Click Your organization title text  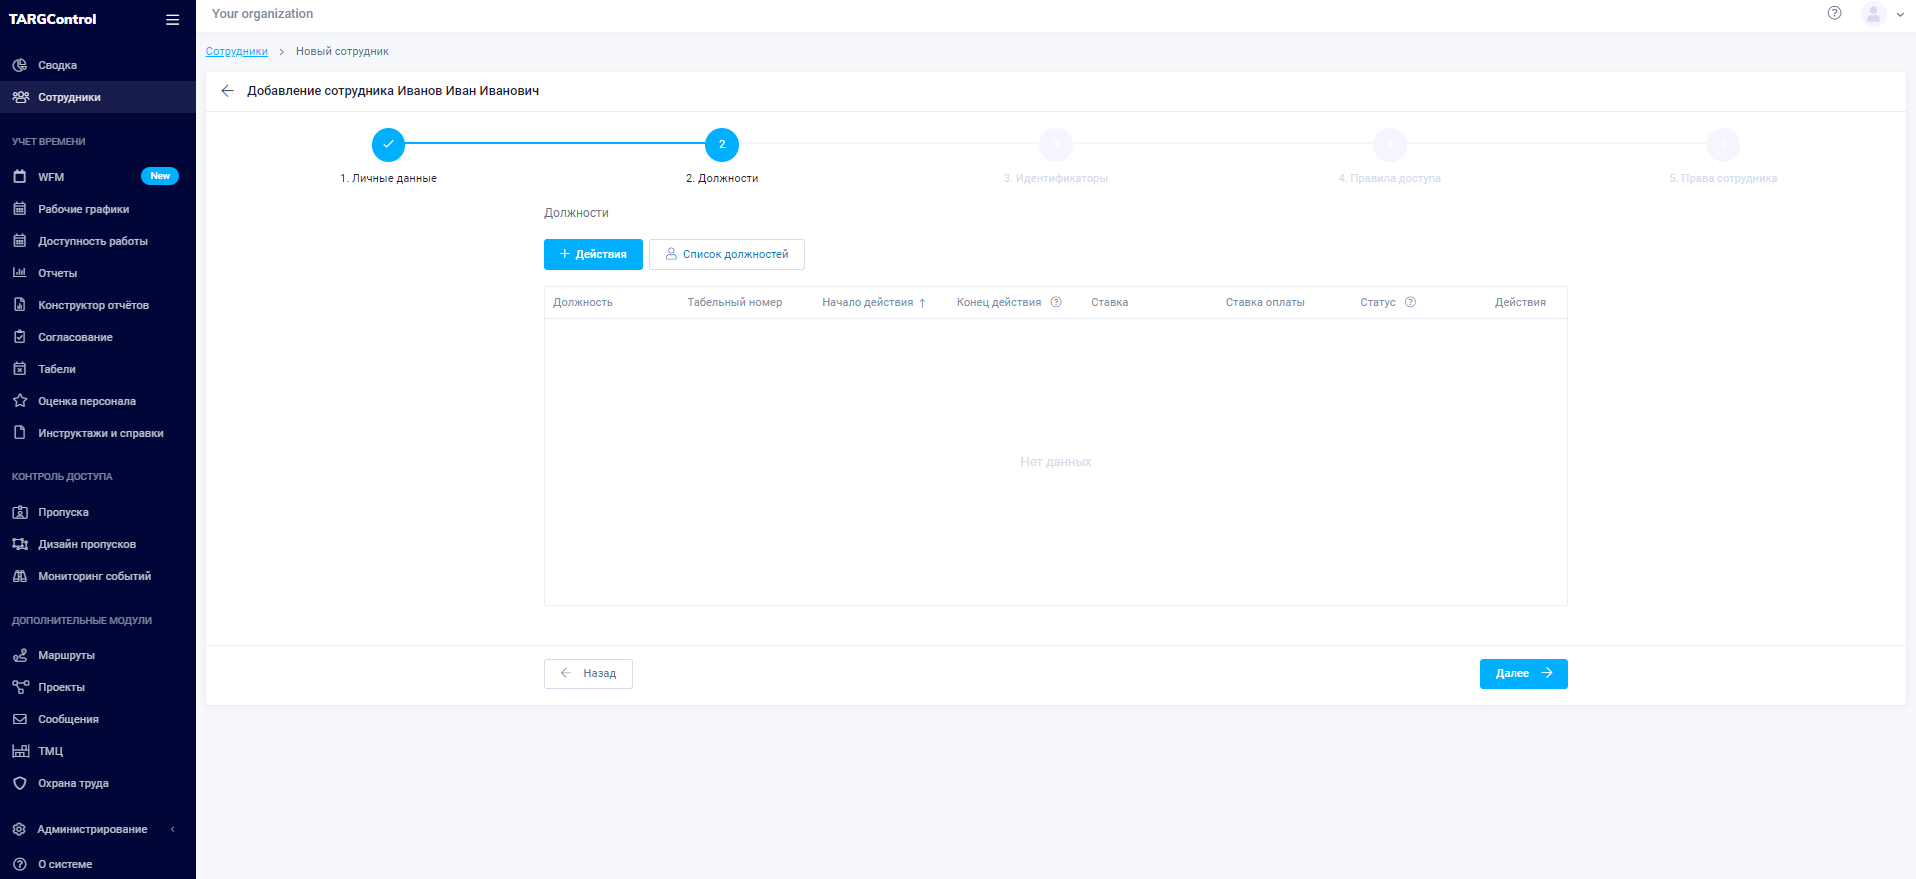pos(262,14)
